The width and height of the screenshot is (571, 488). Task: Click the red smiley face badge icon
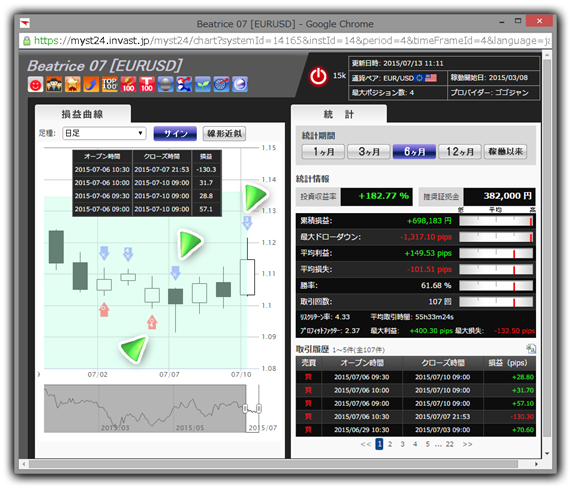click(x=35, y=84)
